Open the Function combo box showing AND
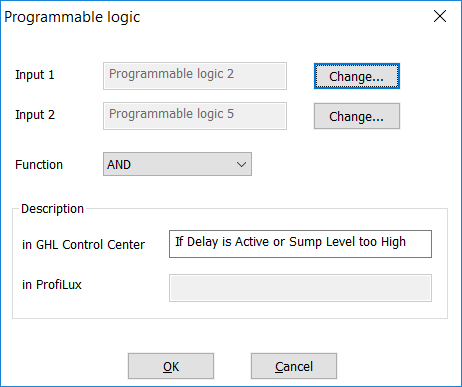This screenshot has width=462, height=387. click(x=177, y=164)
